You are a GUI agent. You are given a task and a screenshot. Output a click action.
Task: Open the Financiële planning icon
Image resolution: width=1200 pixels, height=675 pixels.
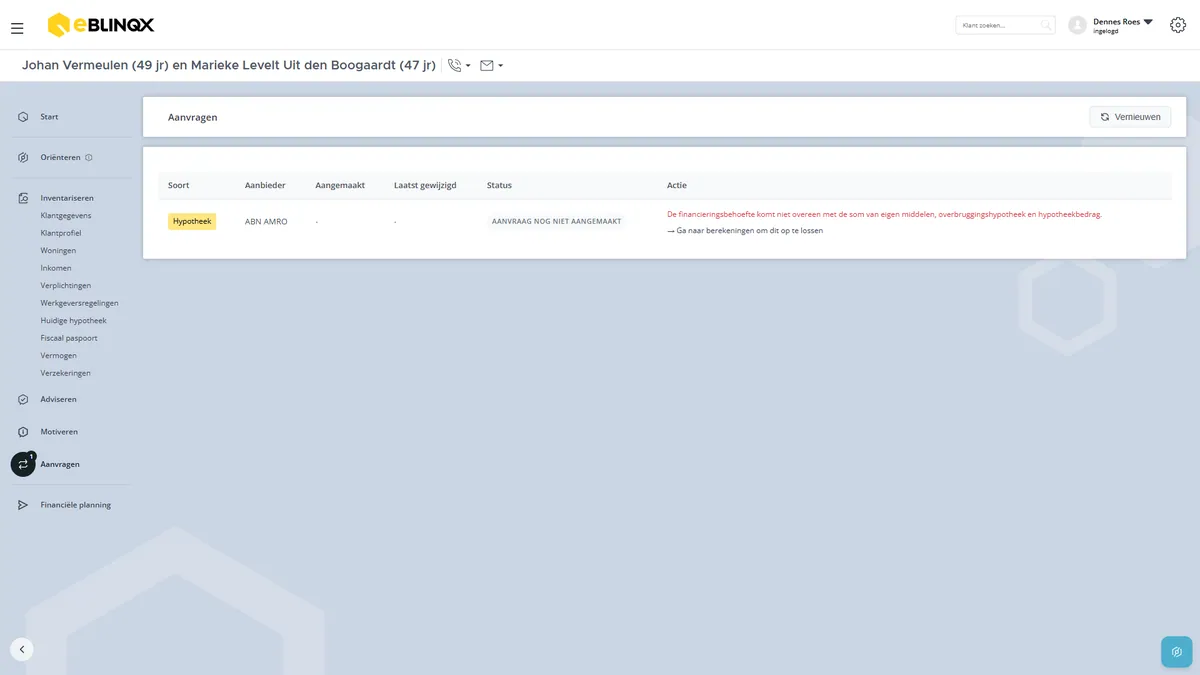[x=23, y=505]
